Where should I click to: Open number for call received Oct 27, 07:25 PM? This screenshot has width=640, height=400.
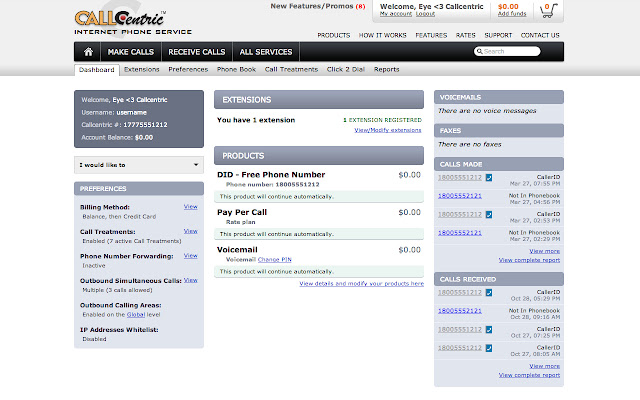[460, 329]
